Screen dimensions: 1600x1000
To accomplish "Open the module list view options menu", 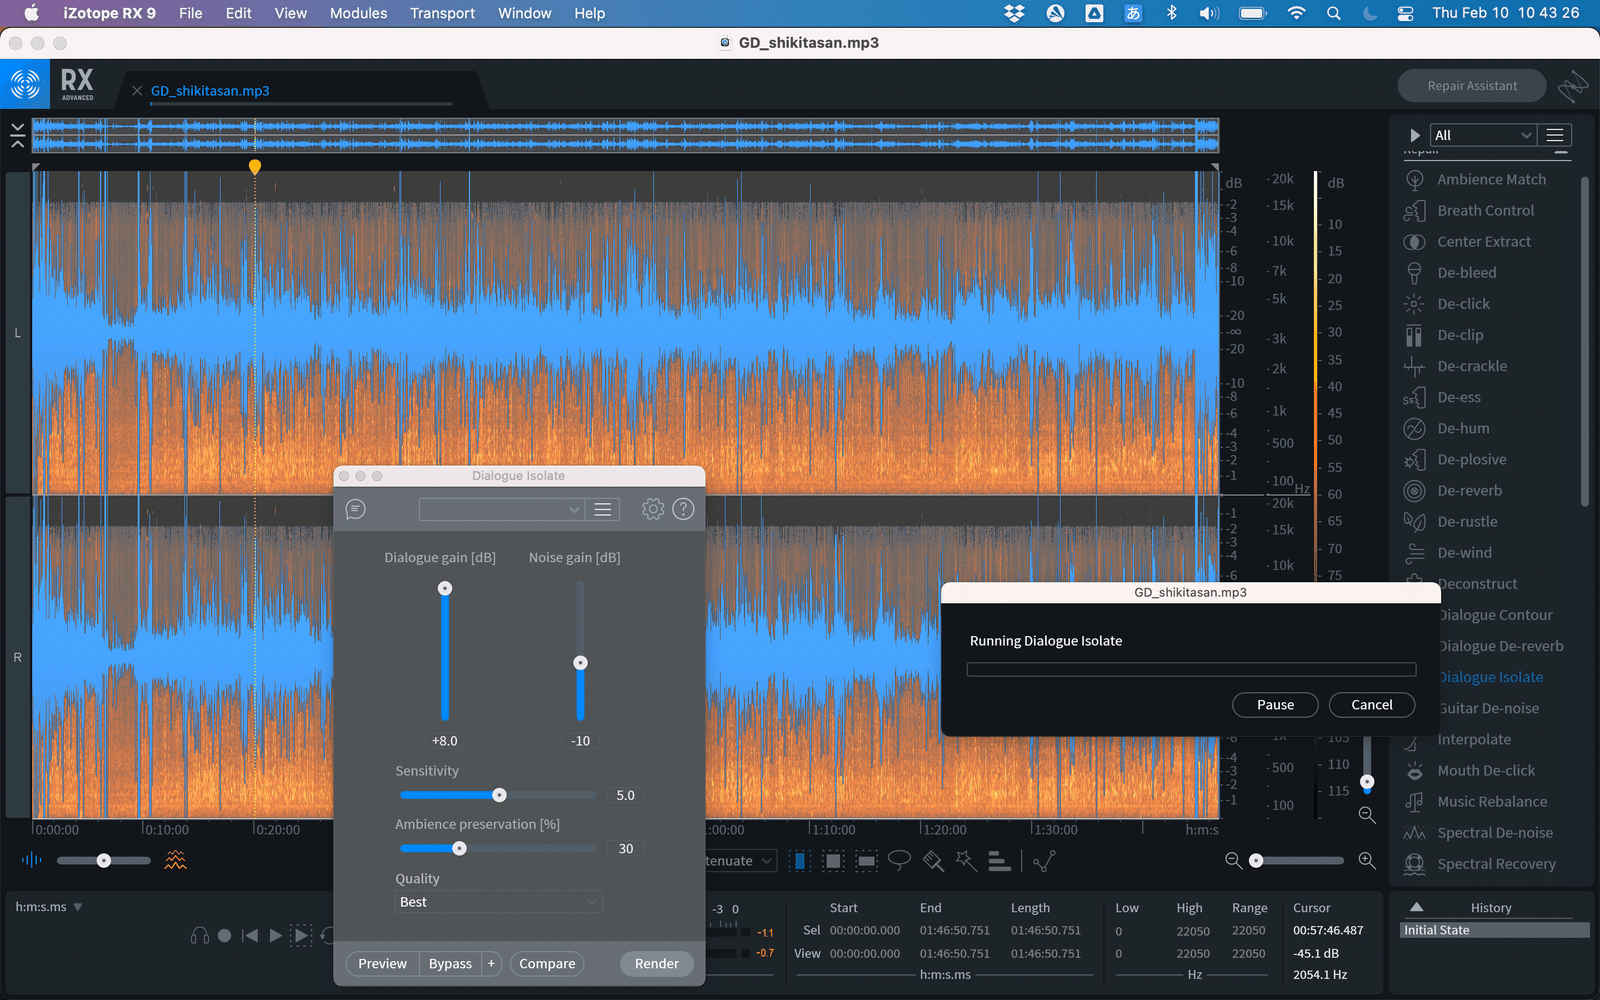I will 1554,135.
